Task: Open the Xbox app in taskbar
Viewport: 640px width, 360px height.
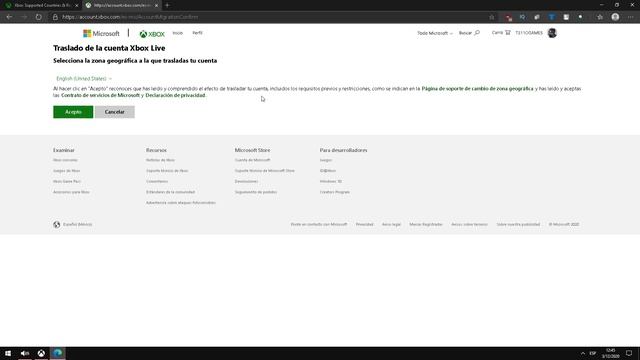Action: click(41, 353)
